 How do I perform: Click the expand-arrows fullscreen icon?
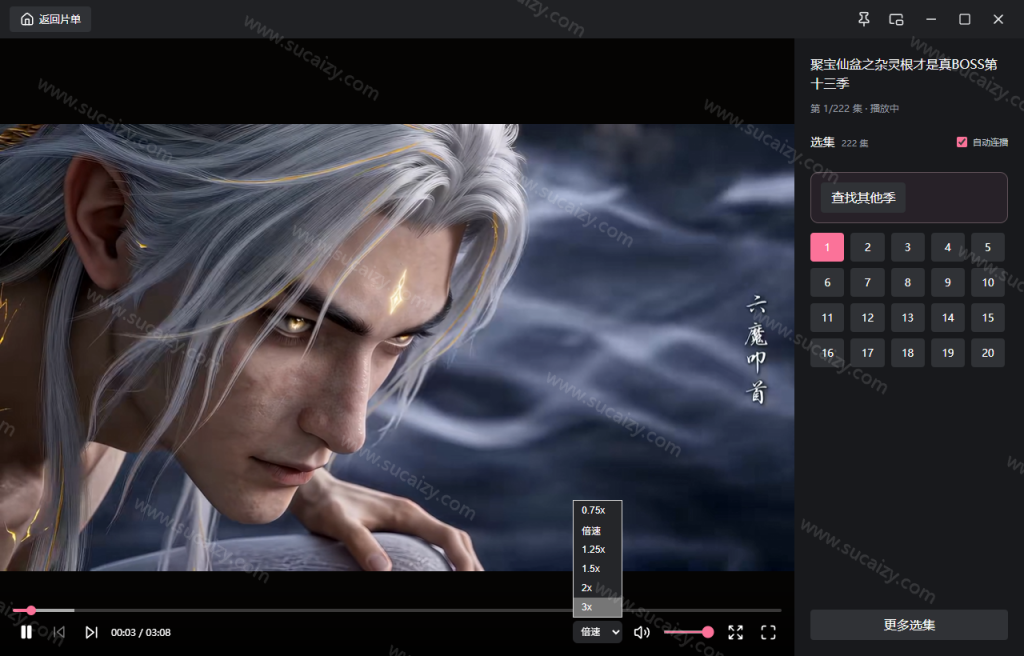tap(735, 632)
